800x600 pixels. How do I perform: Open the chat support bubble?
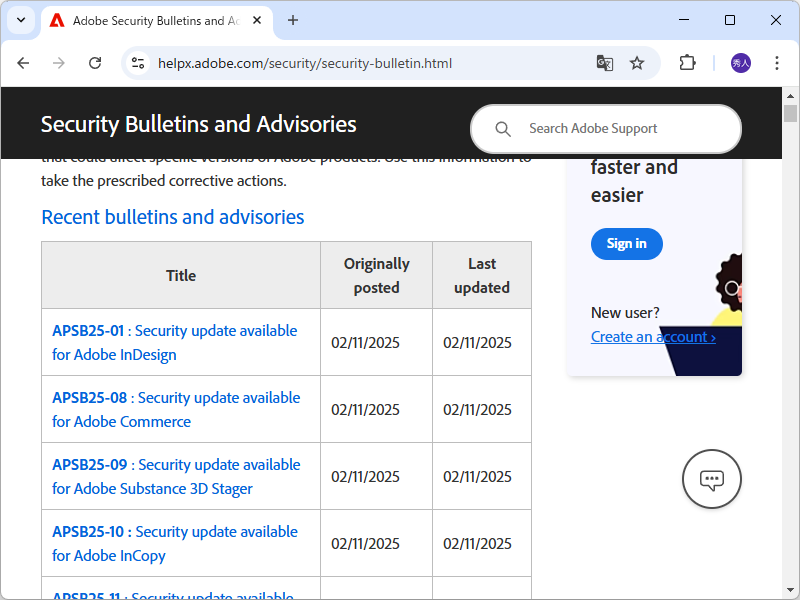711,479
